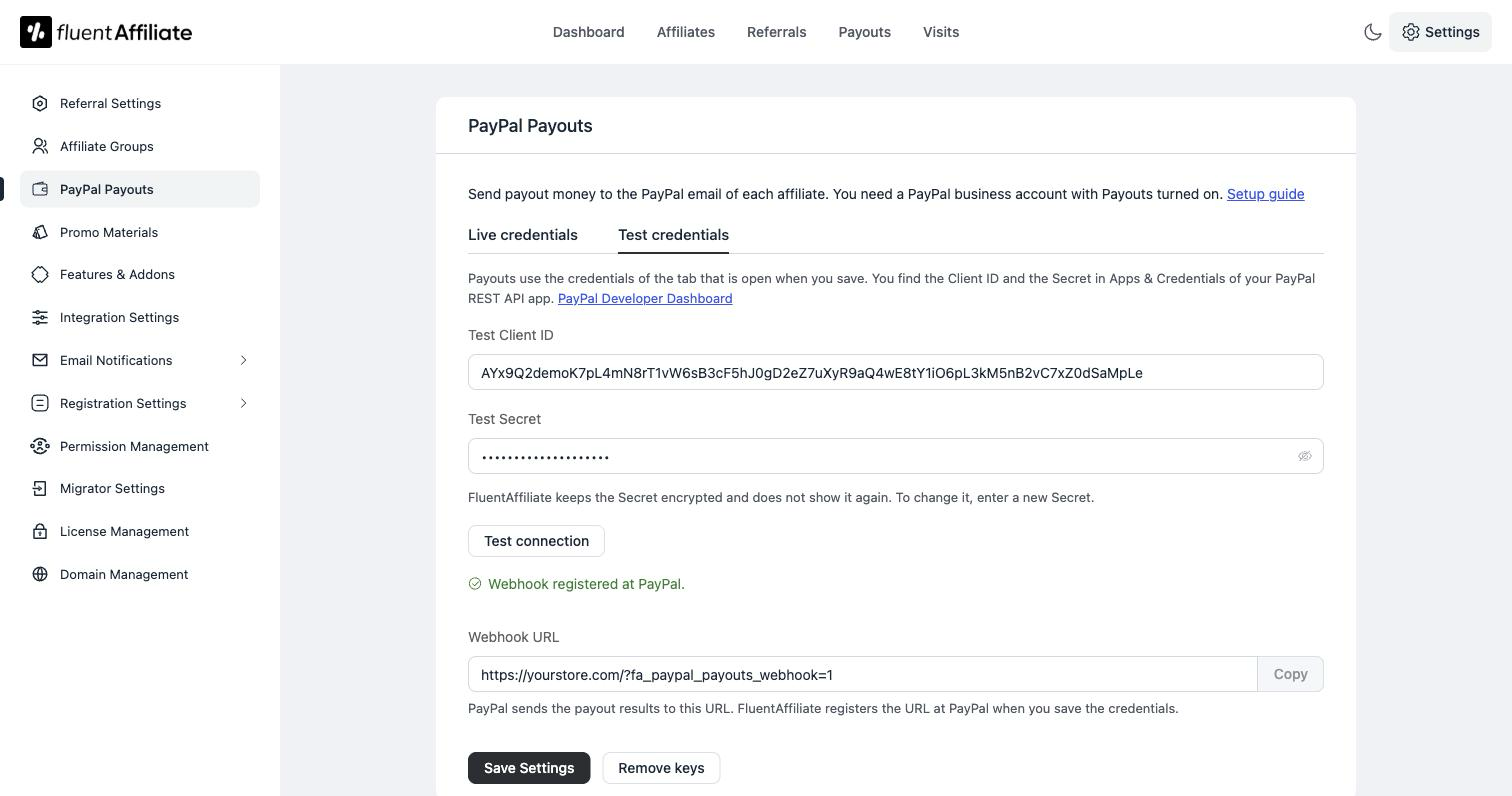The image size is (1512, 796).
Task: Select License Management in the sidebar
Action: pyautogui.click(x=140, y=531)
